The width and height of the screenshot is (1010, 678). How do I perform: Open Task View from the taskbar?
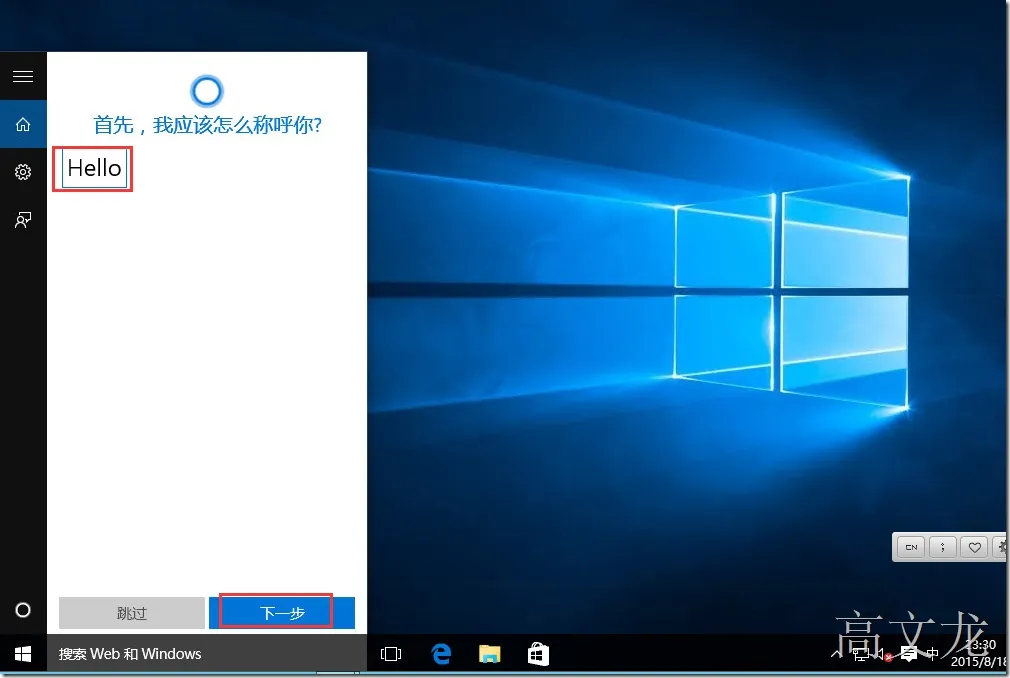point(391,654)
